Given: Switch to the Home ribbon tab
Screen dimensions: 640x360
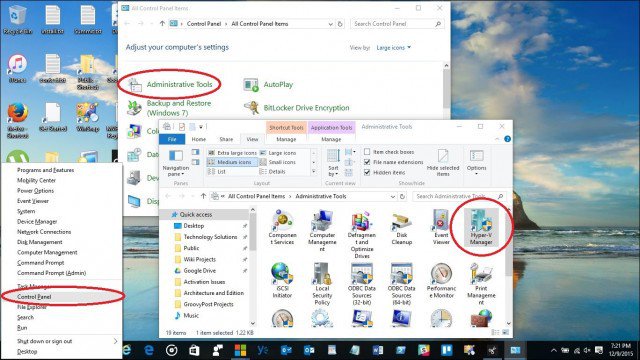Looking at the screenshot, I should click(x=199, y=139).
